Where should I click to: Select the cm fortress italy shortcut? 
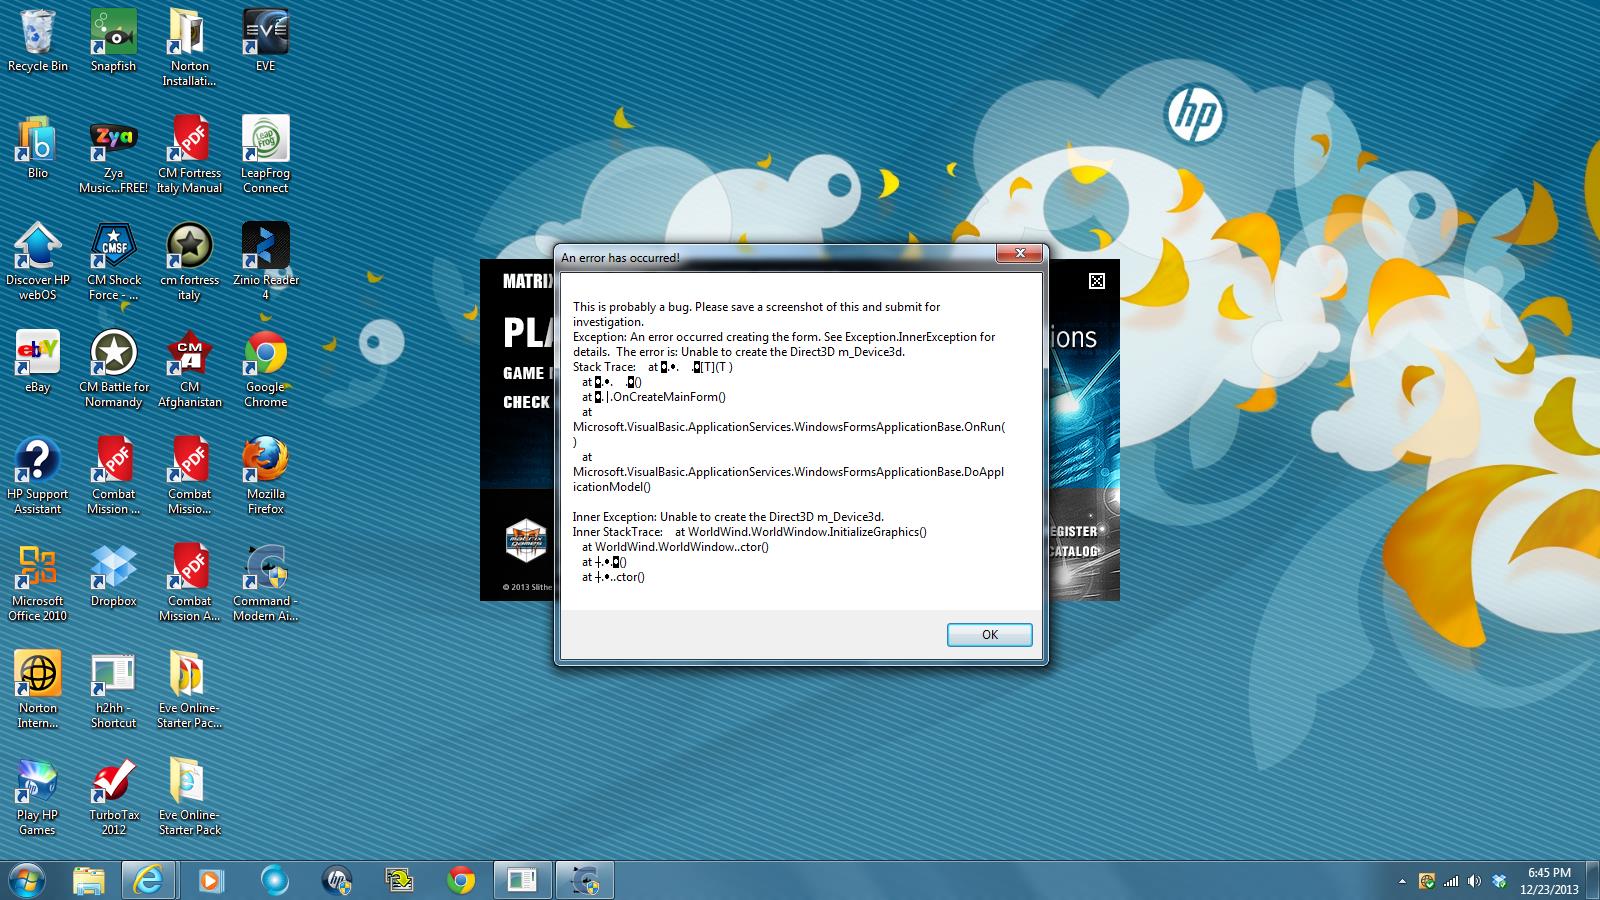click(x=189, y=262)
